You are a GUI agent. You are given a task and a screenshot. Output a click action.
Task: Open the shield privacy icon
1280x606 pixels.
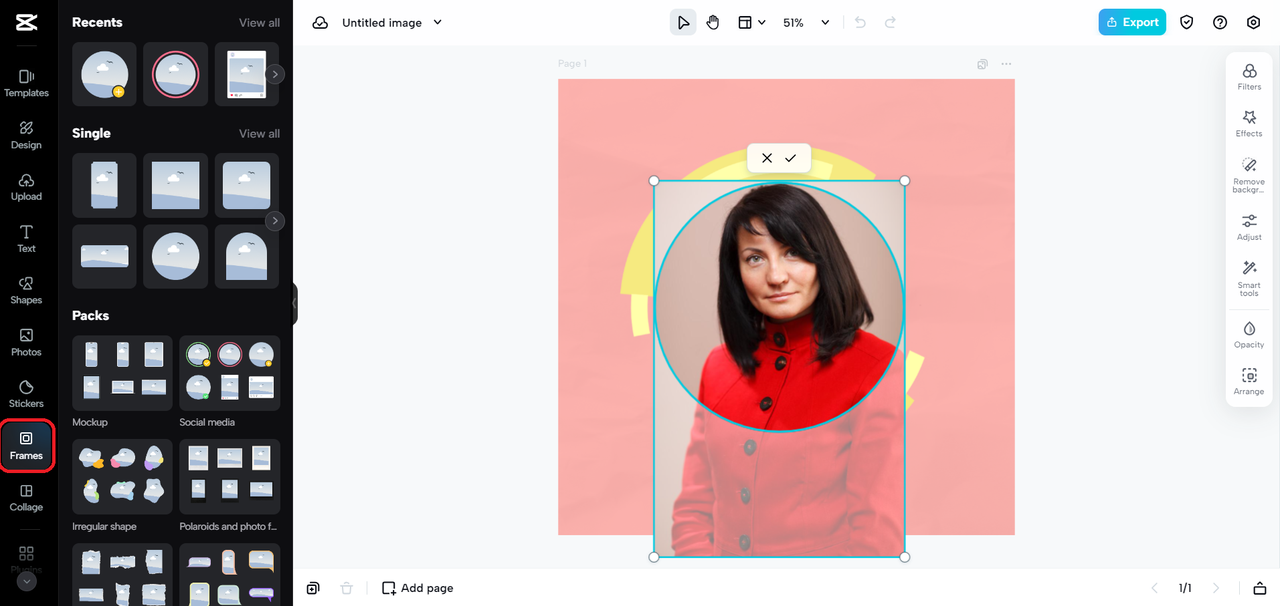pos(1187,22)
